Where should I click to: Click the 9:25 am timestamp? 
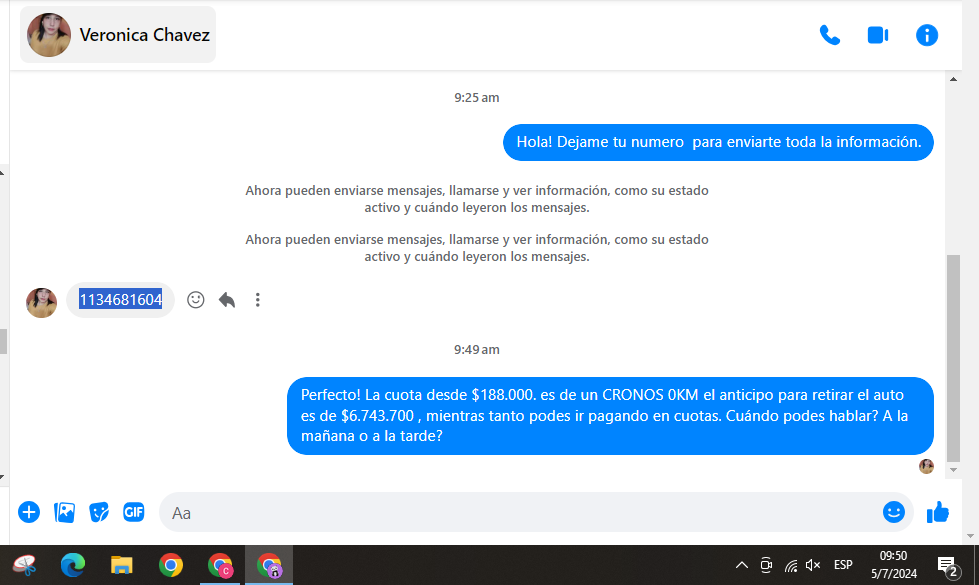click(x=476, y=97)
